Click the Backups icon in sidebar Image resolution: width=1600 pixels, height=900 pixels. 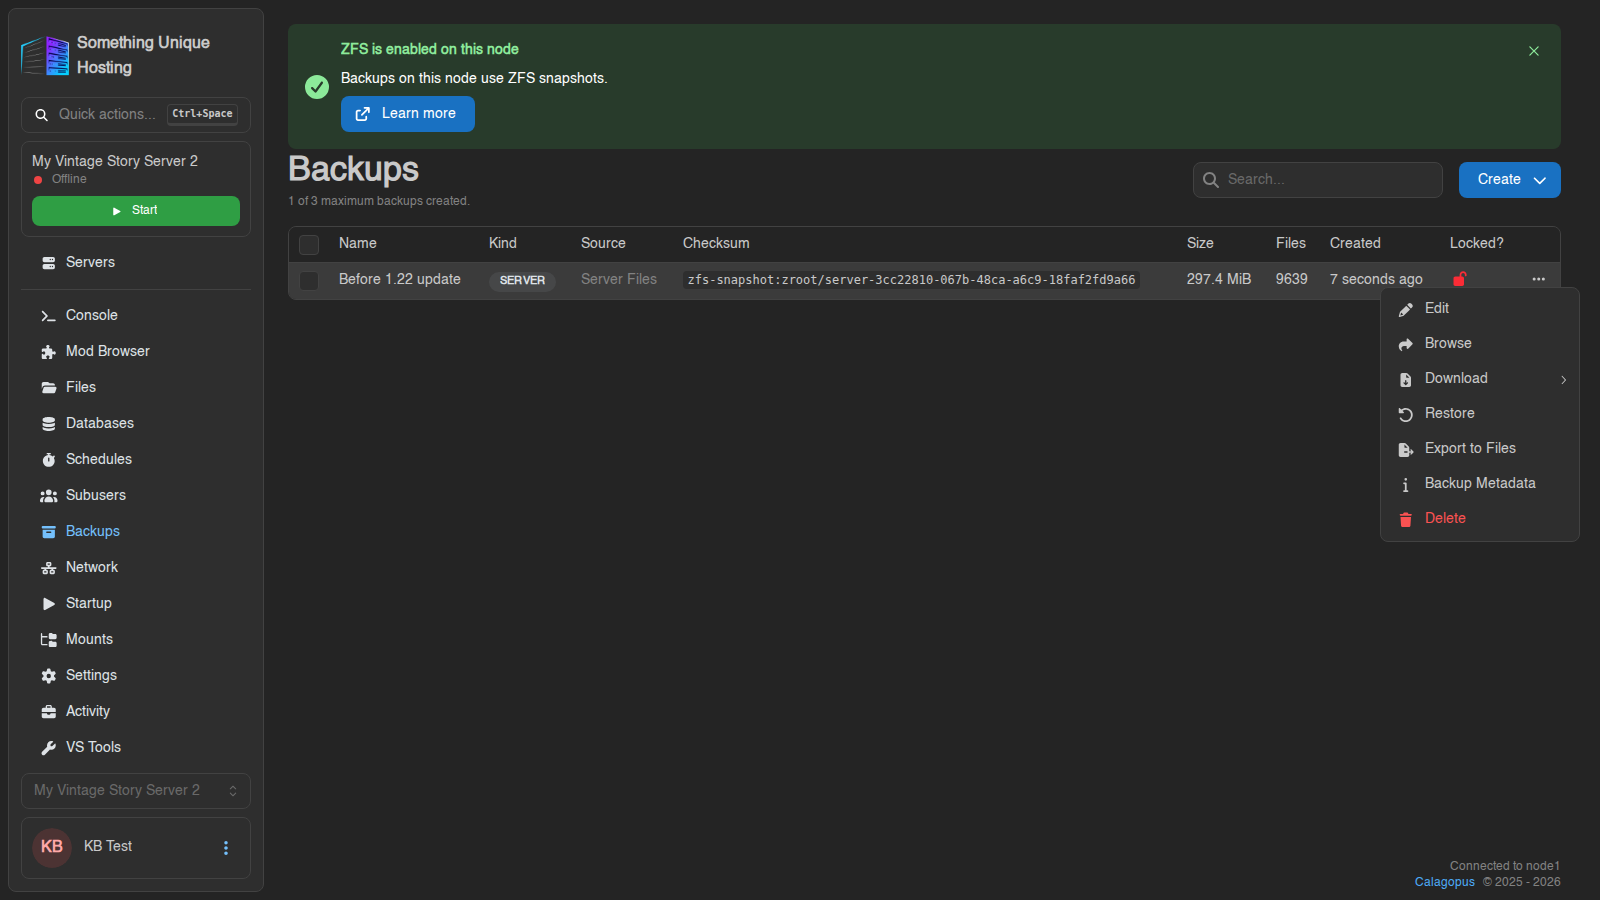tap(48, 532)
